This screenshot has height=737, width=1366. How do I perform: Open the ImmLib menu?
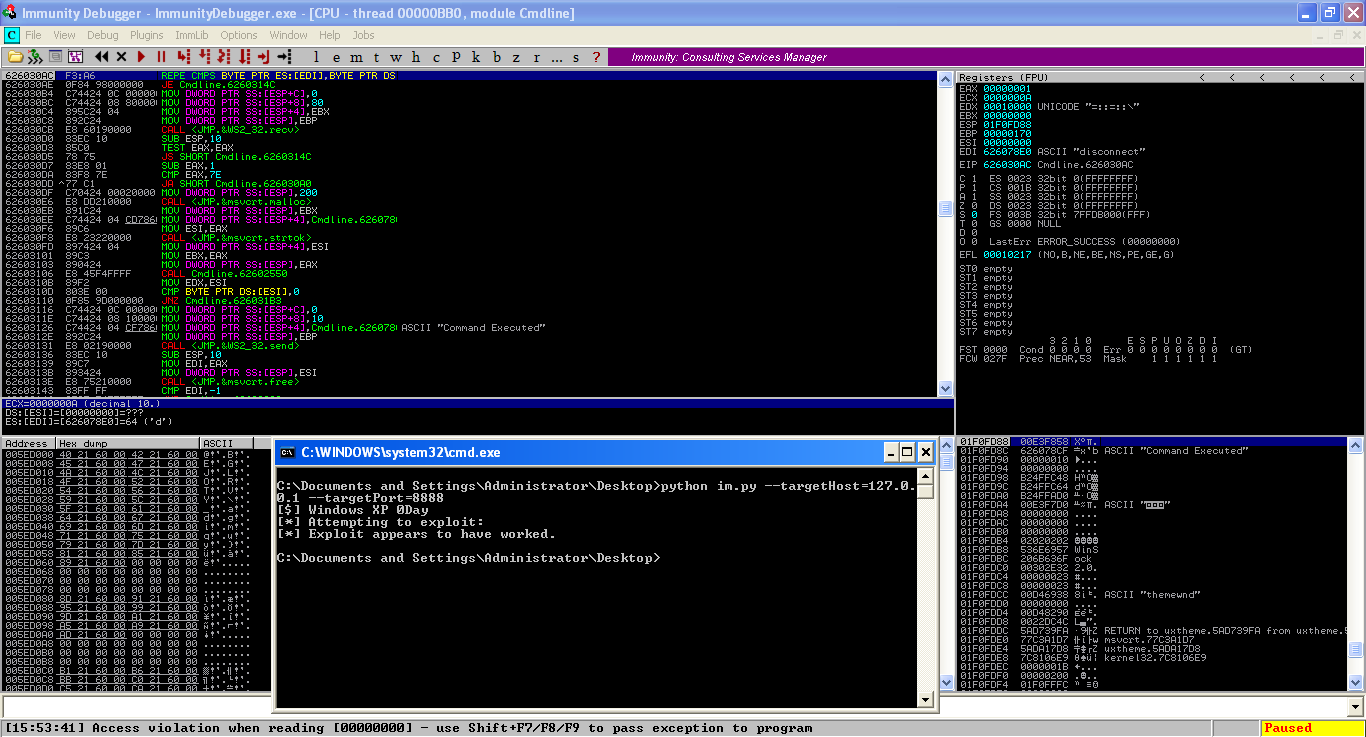tap(191, 35)
